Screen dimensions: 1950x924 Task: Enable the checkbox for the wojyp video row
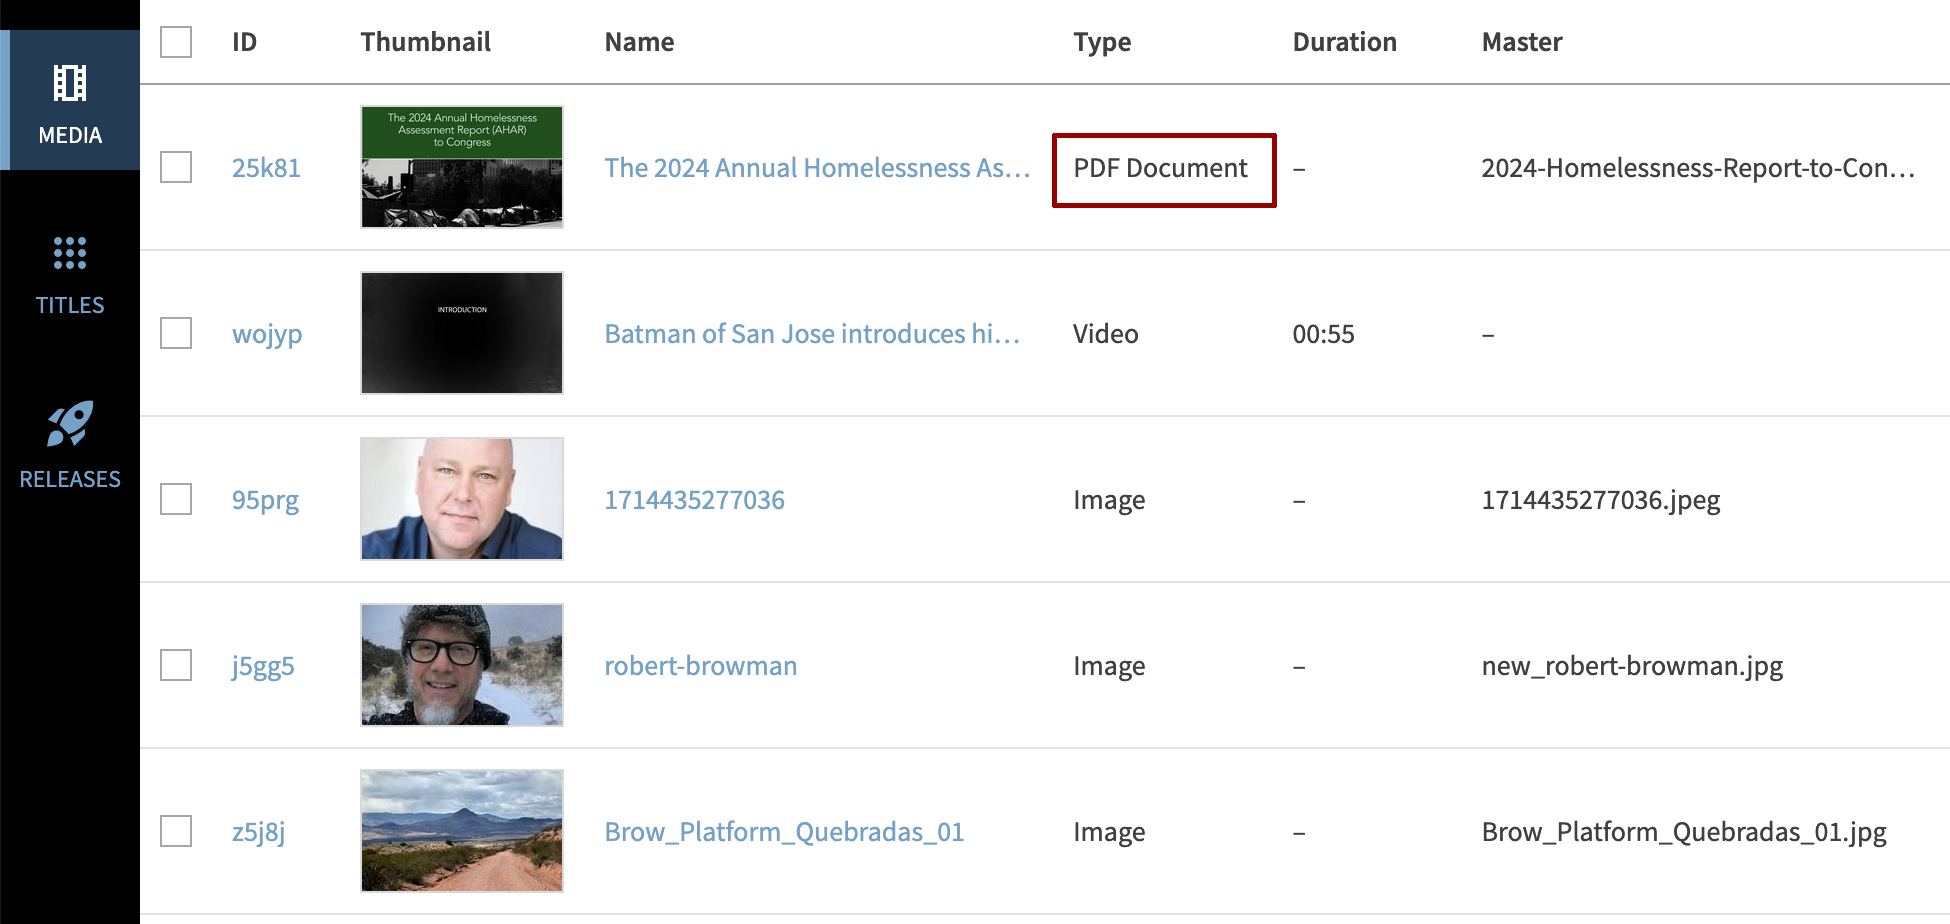pyautogui.click(x=175, y=333)
